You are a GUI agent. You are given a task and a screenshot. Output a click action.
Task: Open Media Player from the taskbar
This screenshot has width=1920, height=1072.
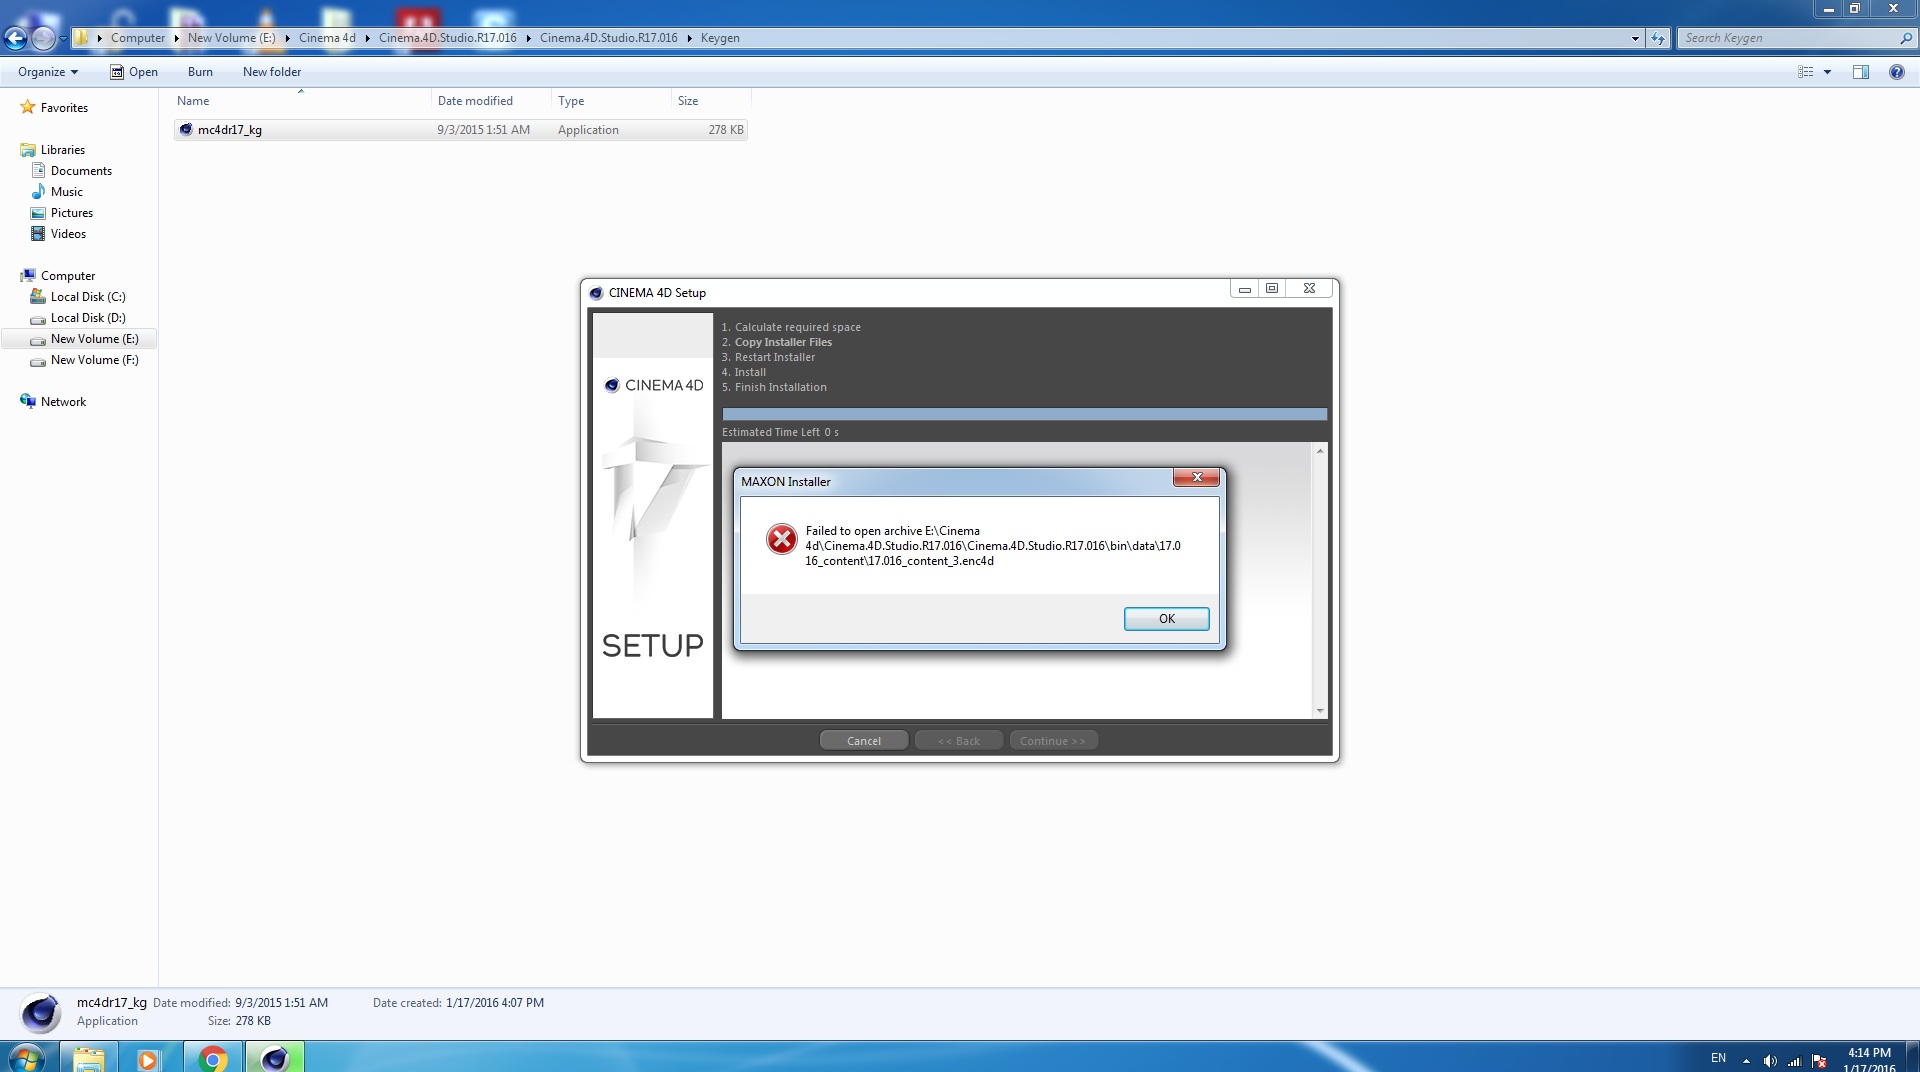point(149,1058)
